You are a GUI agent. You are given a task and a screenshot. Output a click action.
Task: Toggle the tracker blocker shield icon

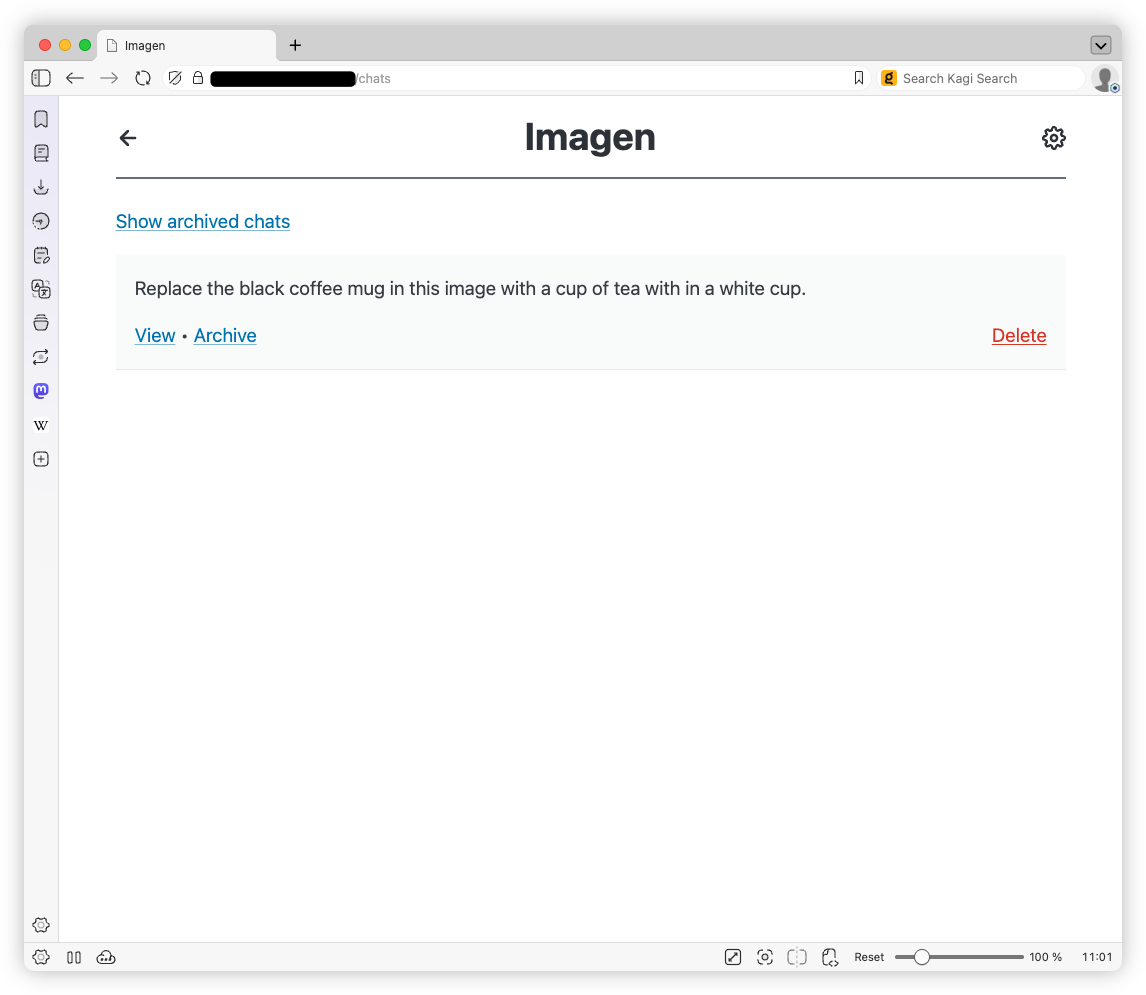pos(175,78)
